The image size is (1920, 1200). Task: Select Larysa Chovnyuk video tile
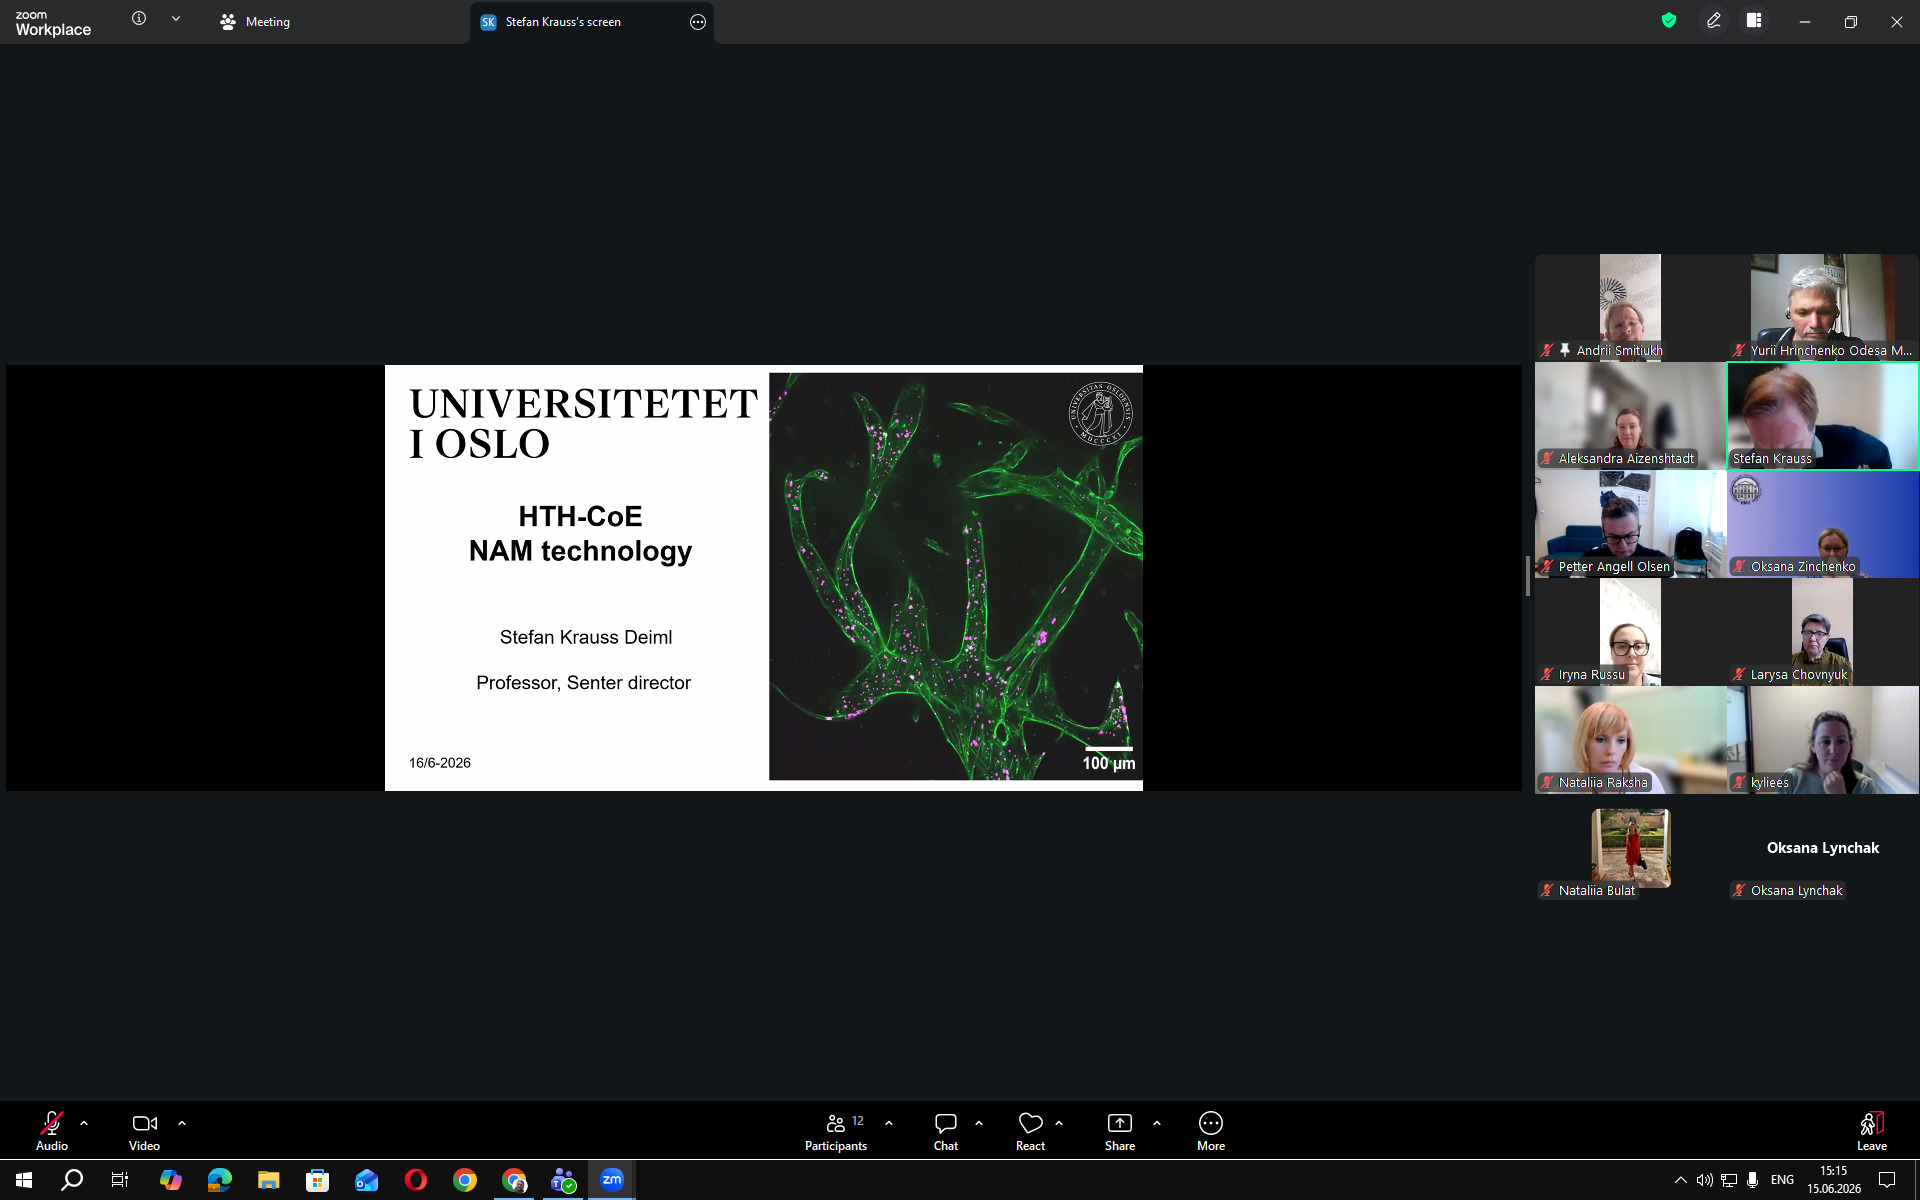pyautogui.click(x=1823, y=631)
